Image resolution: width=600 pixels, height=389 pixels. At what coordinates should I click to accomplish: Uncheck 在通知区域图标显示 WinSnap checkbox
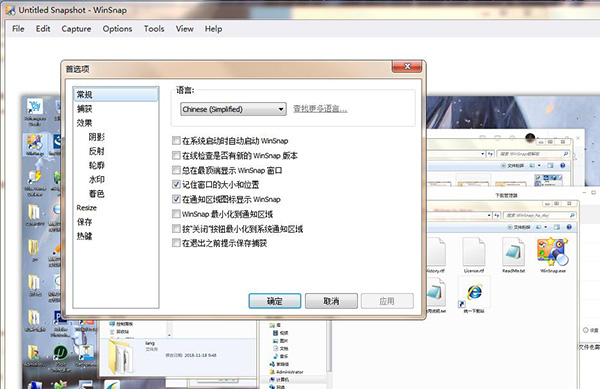click(x=176, y=199)
